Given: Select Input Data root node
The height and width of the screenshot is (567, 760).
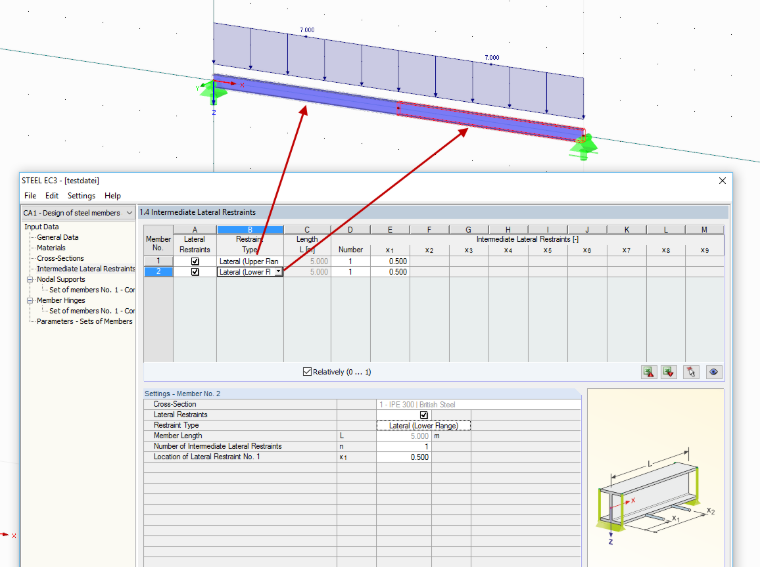Looking at the screenshot, I should coord(42,227).
